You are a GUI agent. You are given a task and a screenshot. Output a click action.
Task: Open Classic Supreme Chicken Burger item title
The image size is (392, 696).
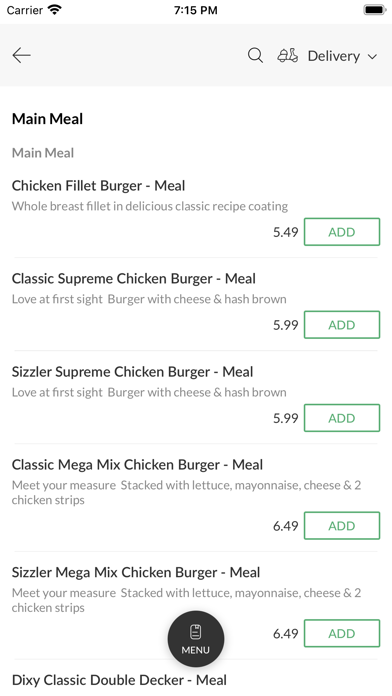[134, 279]
